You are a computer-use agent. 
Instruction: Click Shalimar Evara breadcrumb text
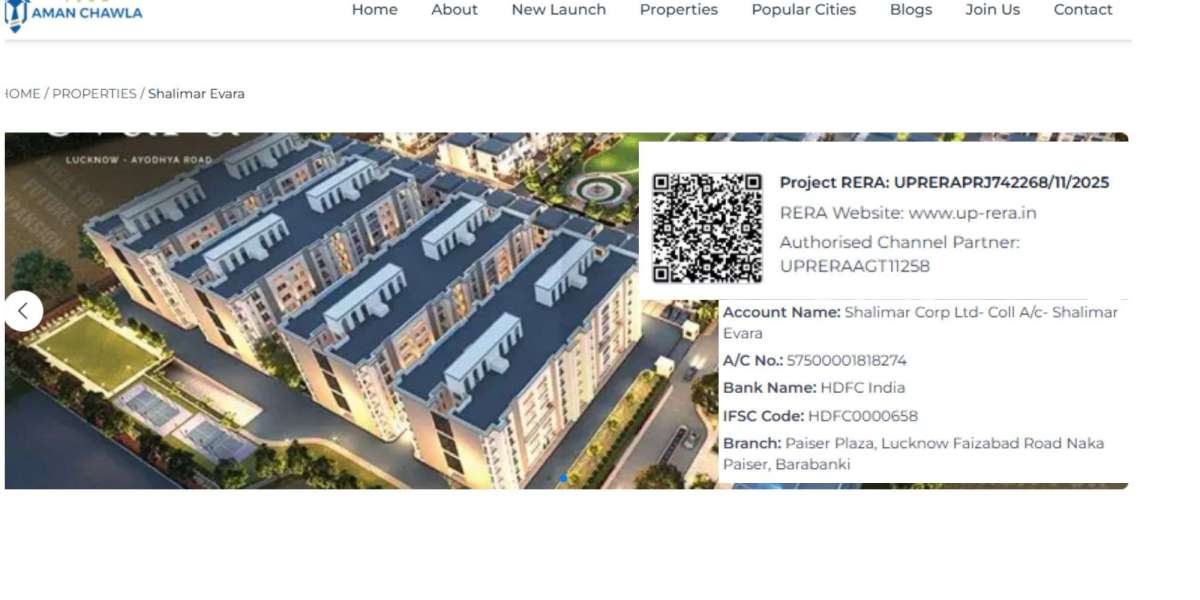[x=196, y=93]
